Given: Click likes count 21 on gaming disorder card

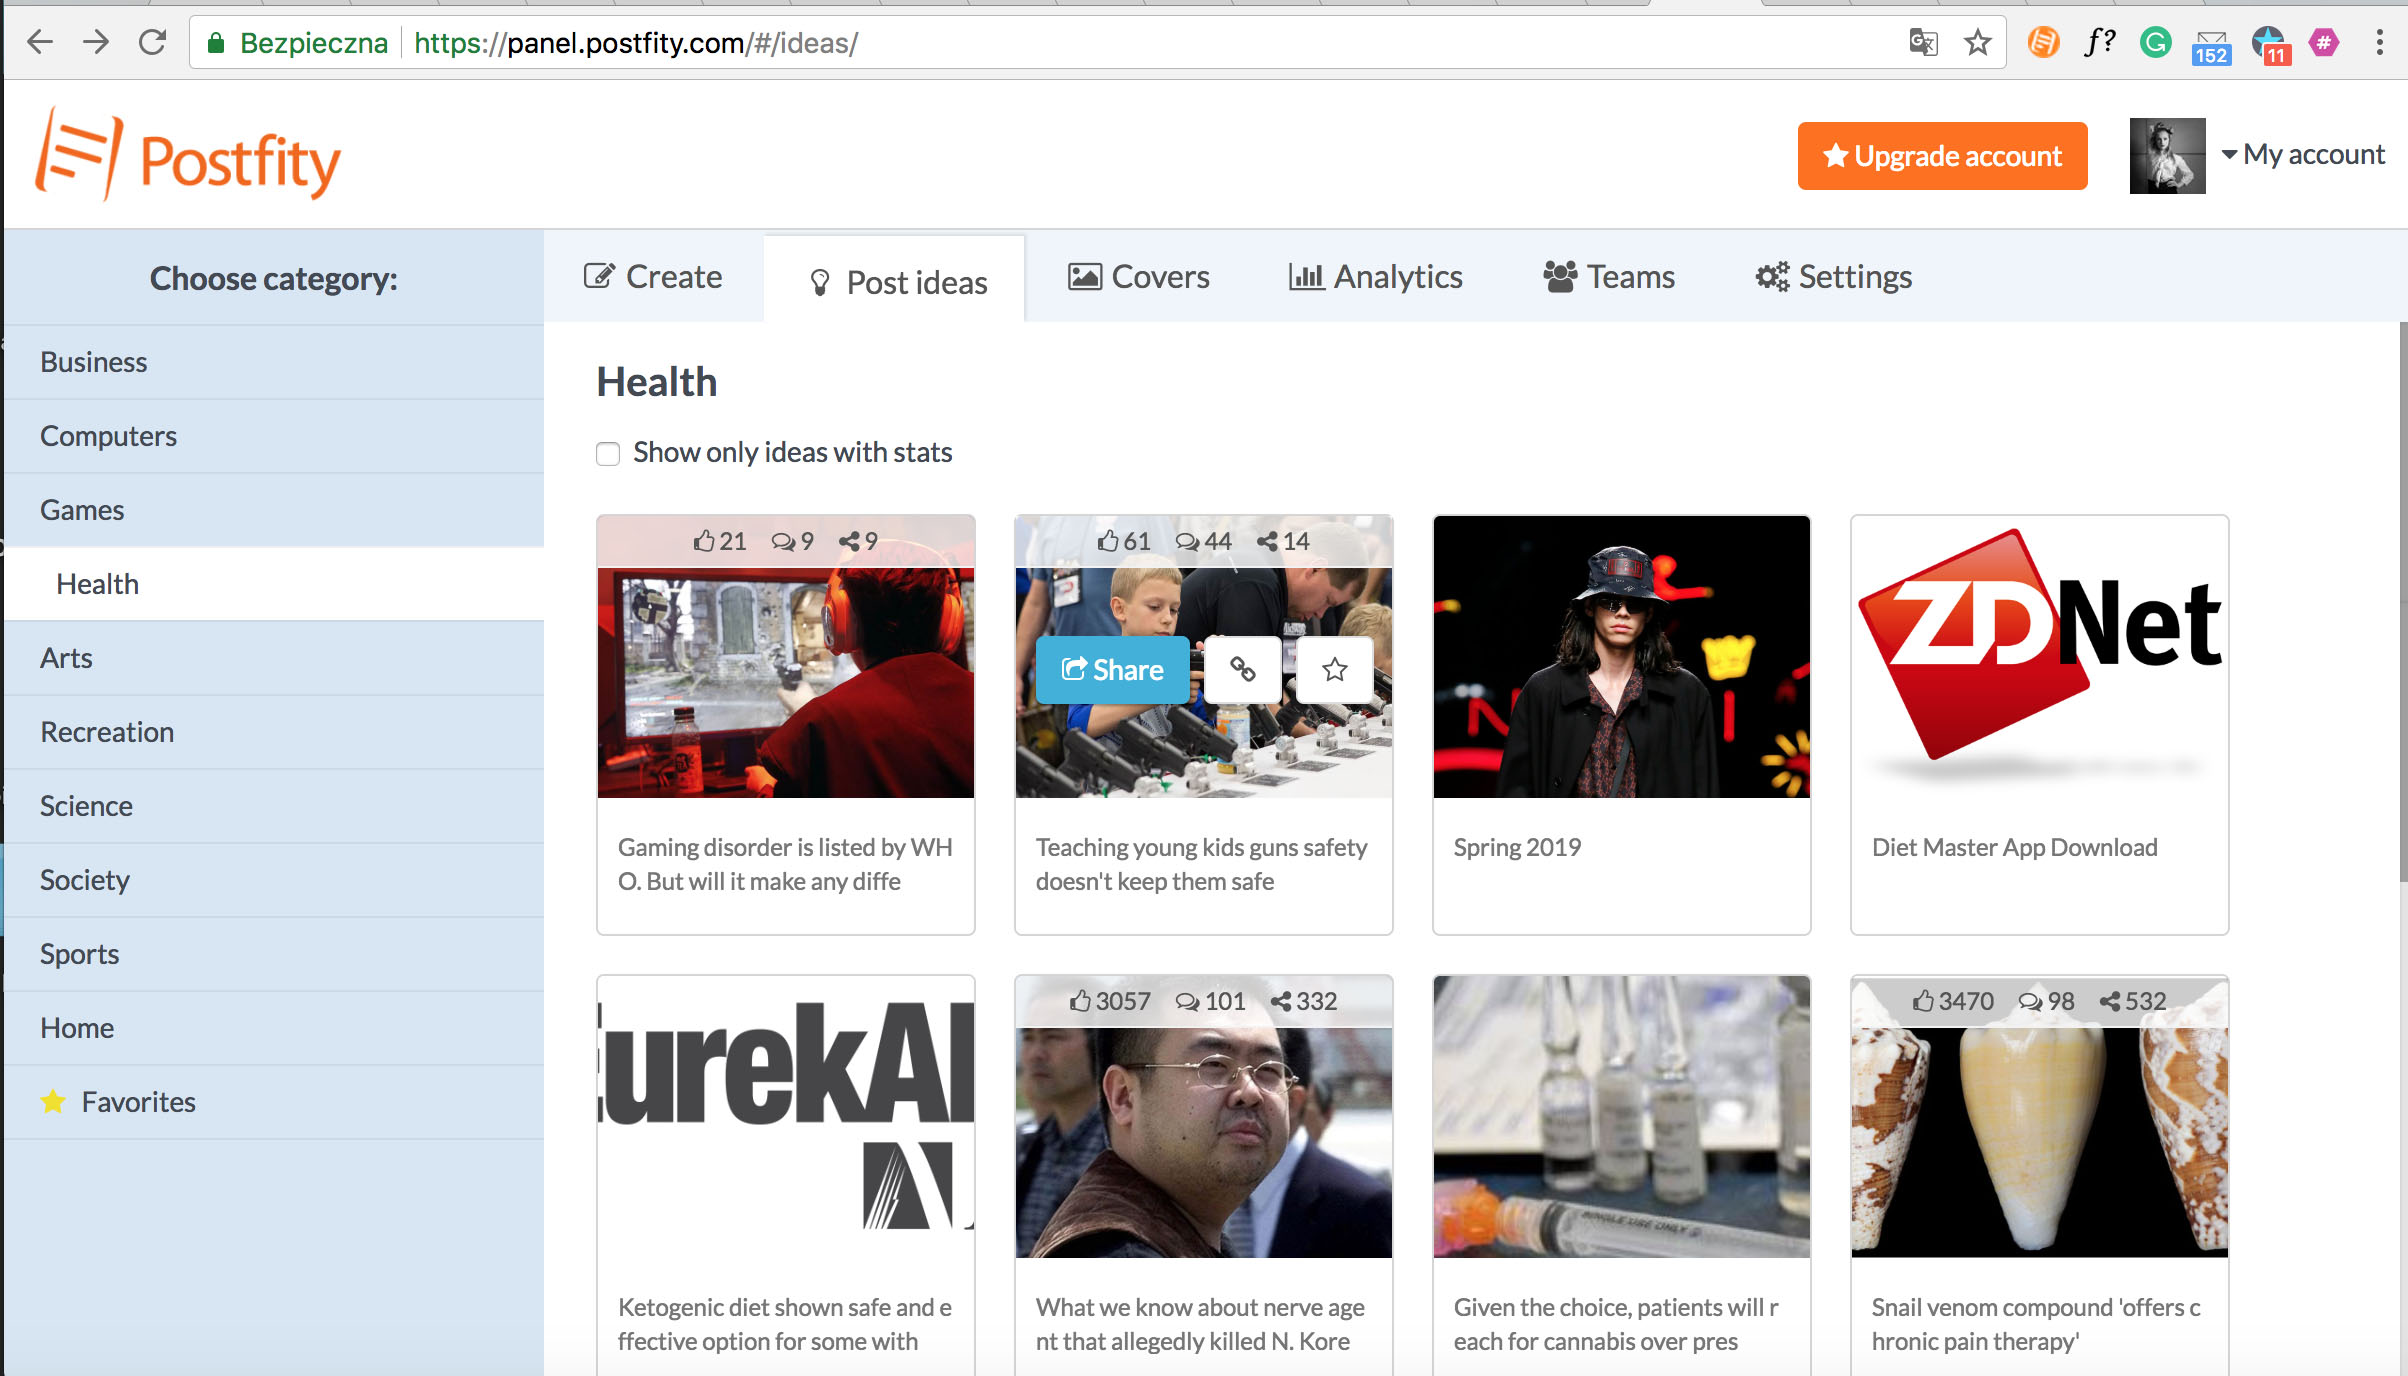Looking at the screenshot, I should coord(720,541).
